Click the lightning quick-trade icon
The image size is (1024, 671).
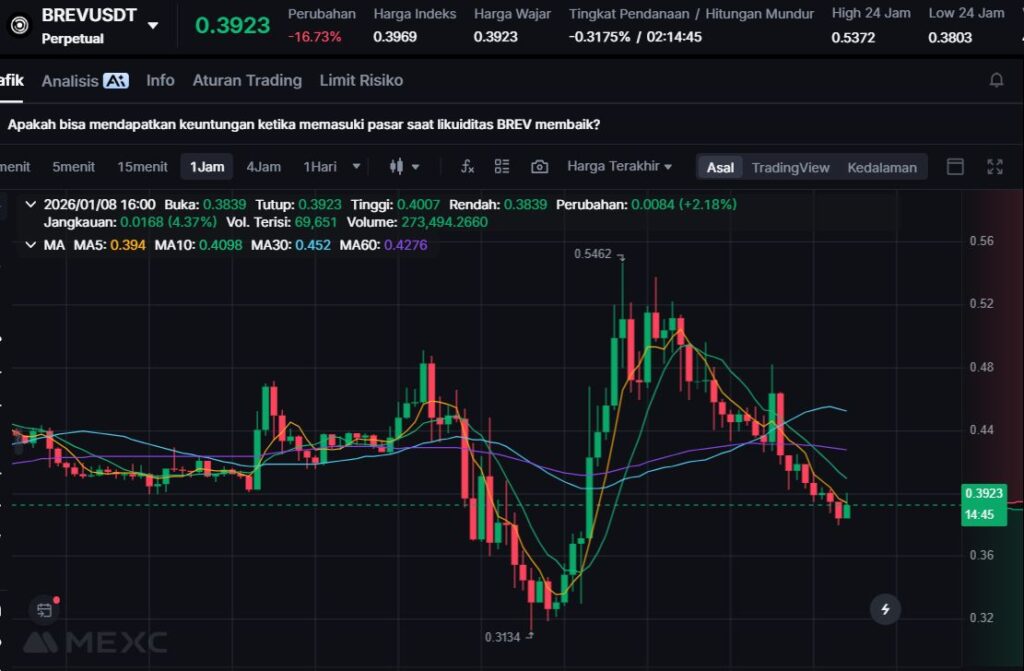(884, 608)
